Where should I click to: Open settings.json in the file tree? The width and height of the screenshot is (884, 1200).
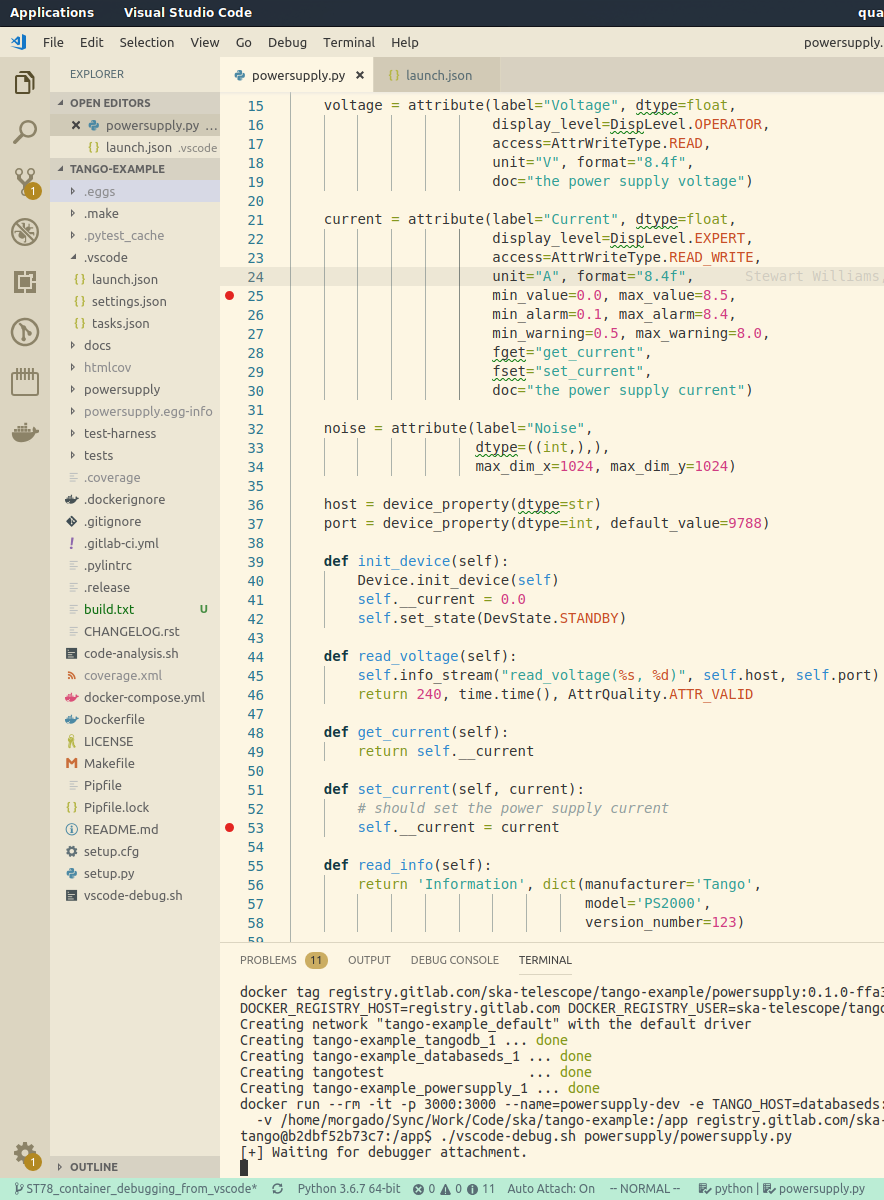[x=135, y=301]
